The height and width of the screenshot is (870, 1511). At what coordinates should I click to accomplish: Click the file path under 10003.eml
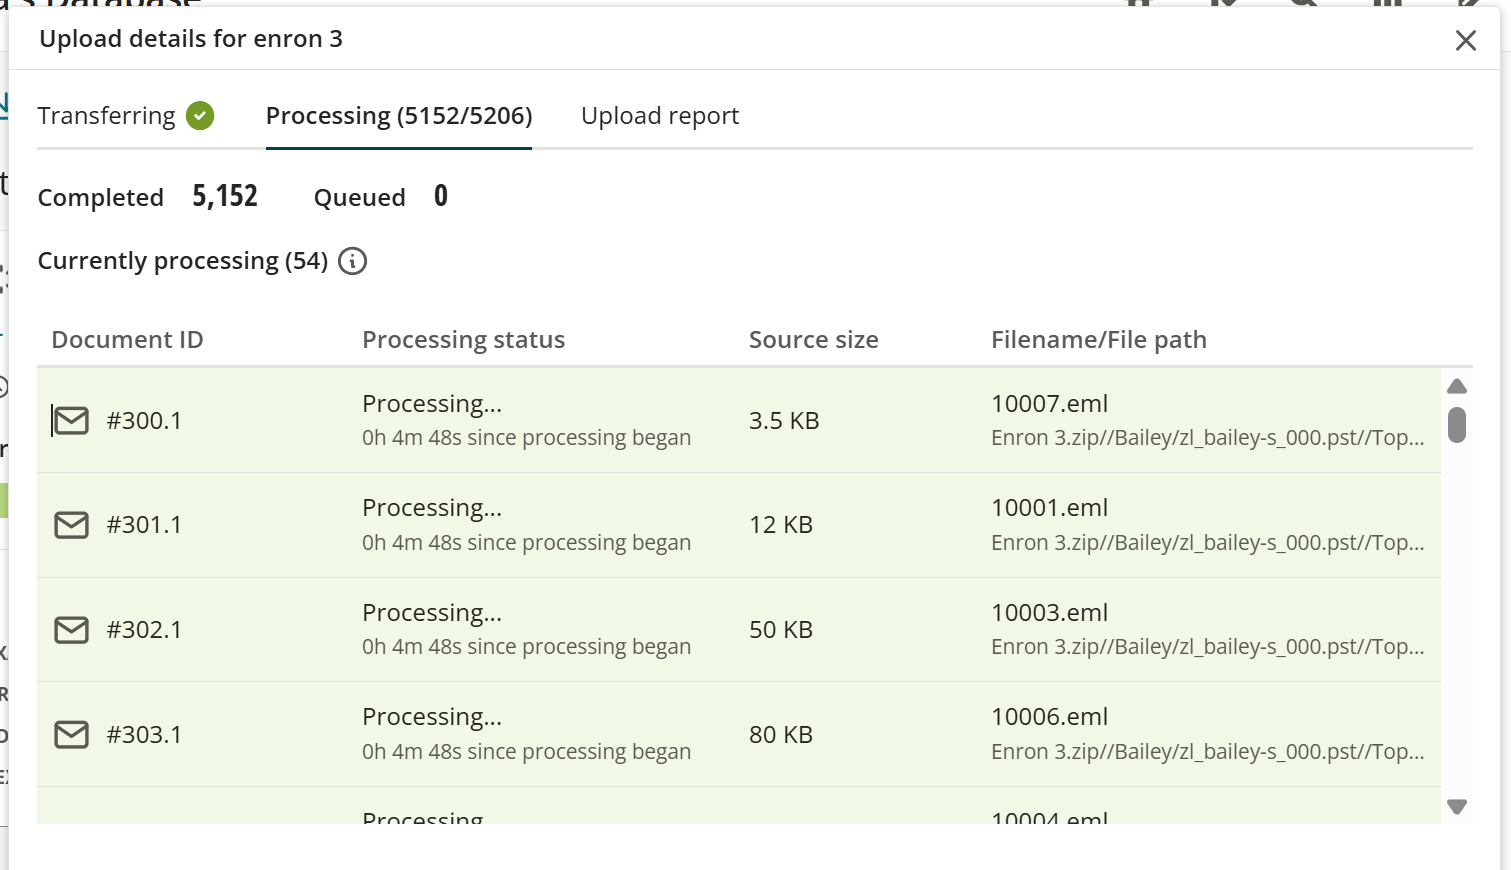click(x=1207, y=647)
